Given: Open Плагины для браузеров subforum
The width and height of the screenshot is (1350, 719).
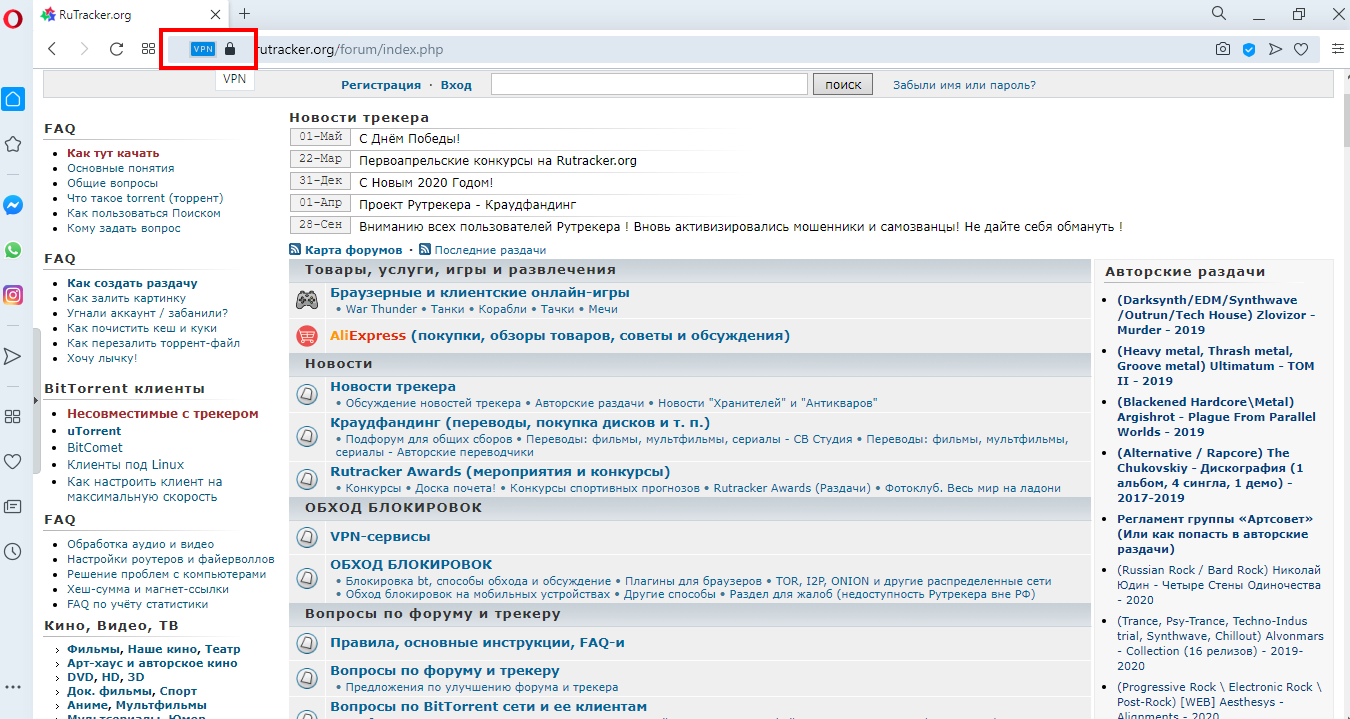Looking at the screenshot, I should [694, 580].
